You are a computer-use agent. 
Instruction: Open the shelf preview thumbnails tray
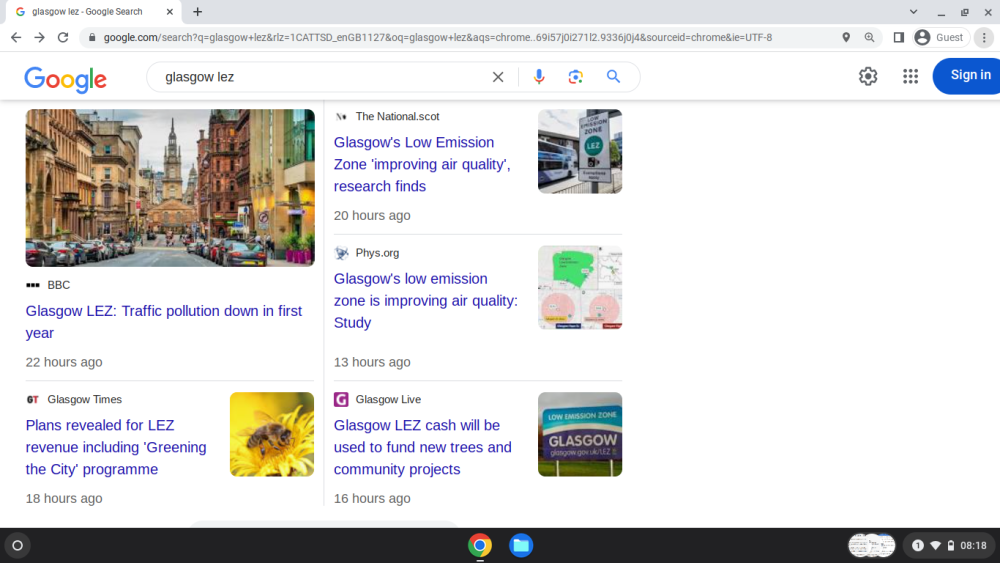[x=872, y=546]
